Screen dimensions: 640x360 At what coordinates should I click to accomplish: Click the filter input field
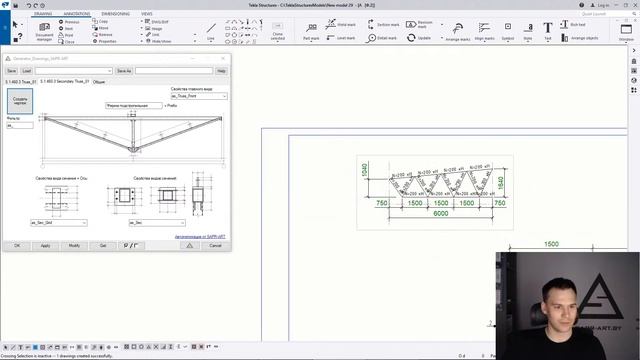coord(20,126)
